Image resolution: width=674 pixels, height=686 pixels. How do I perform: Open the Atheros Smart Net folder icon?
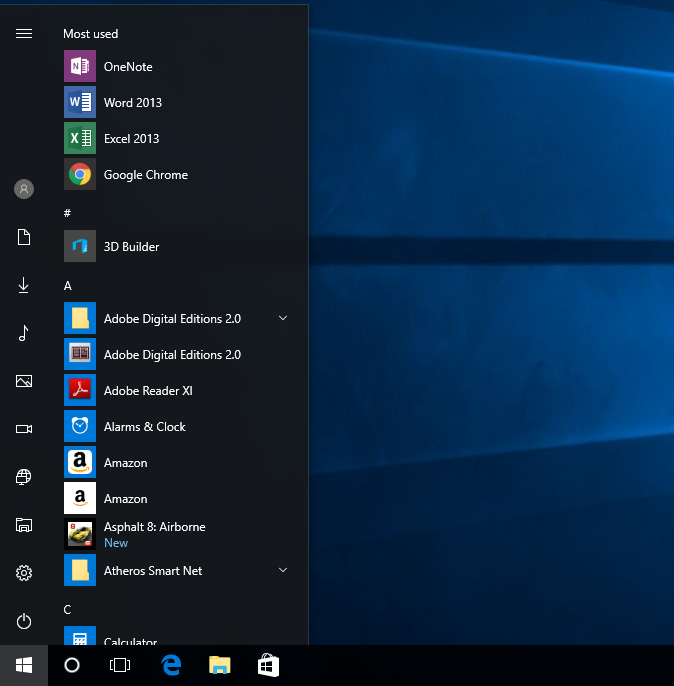(x=80, y=570)
